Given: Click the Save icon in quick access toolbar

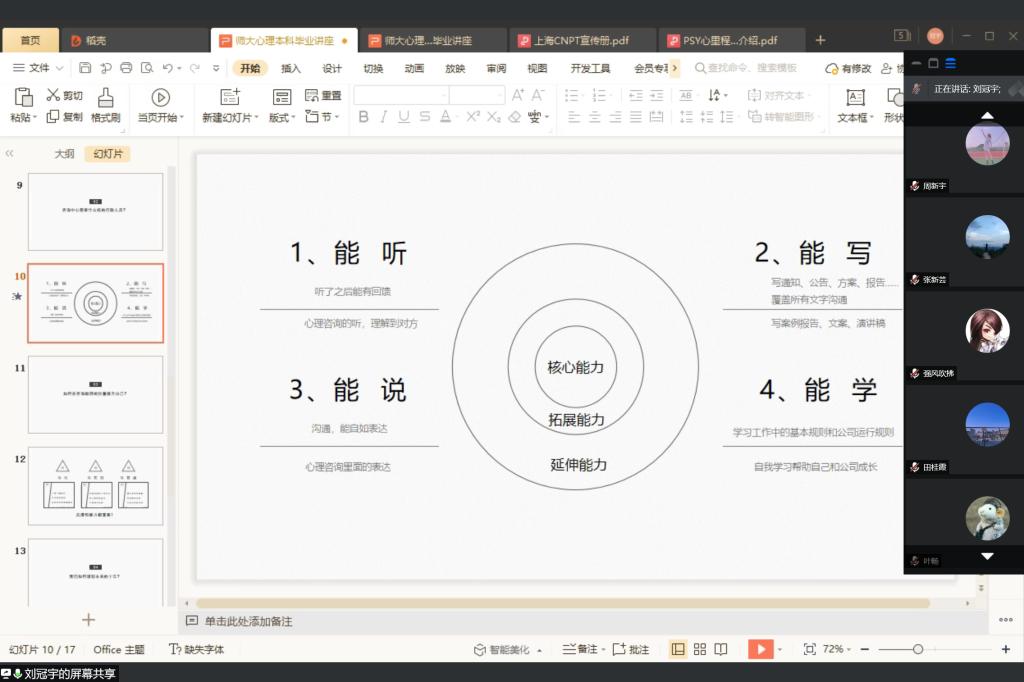Looking at the screenshot, I should click(85, 67).
